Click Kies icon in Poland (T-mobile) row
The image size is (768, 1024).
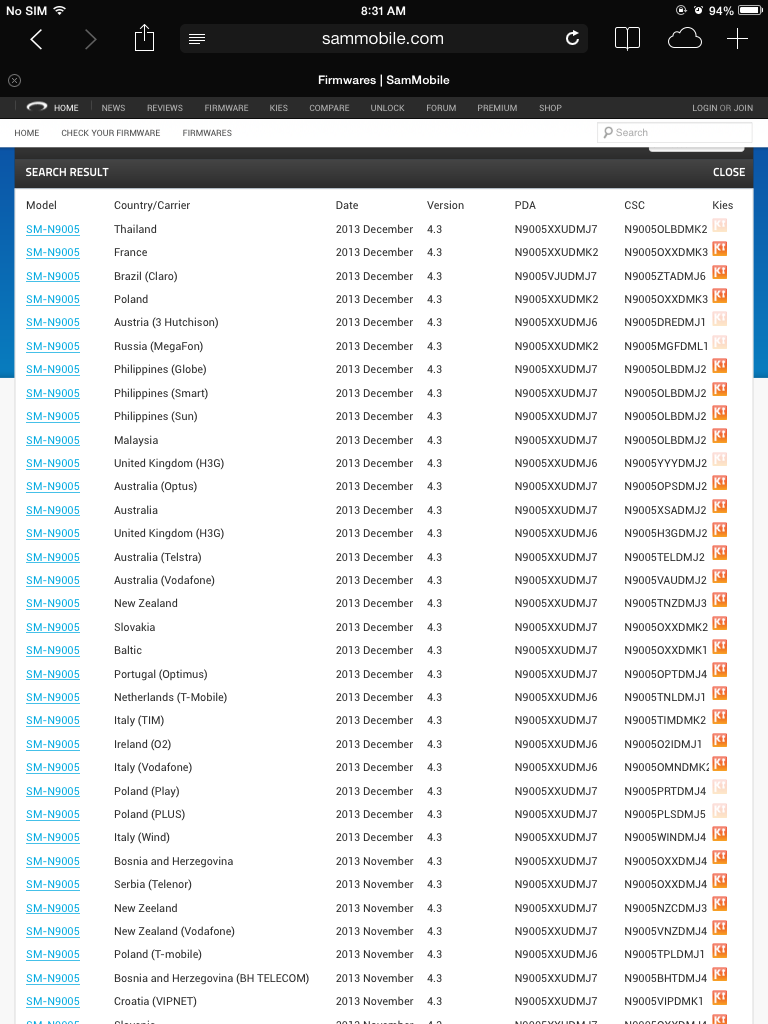tap(720, 951)
